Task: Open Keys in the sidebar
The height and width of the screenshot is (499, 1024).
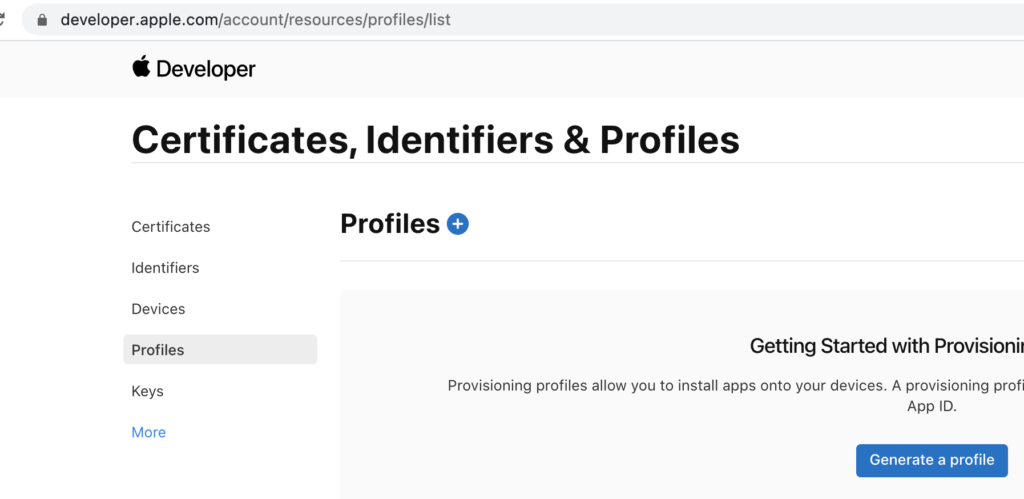Action: (148, 391)
